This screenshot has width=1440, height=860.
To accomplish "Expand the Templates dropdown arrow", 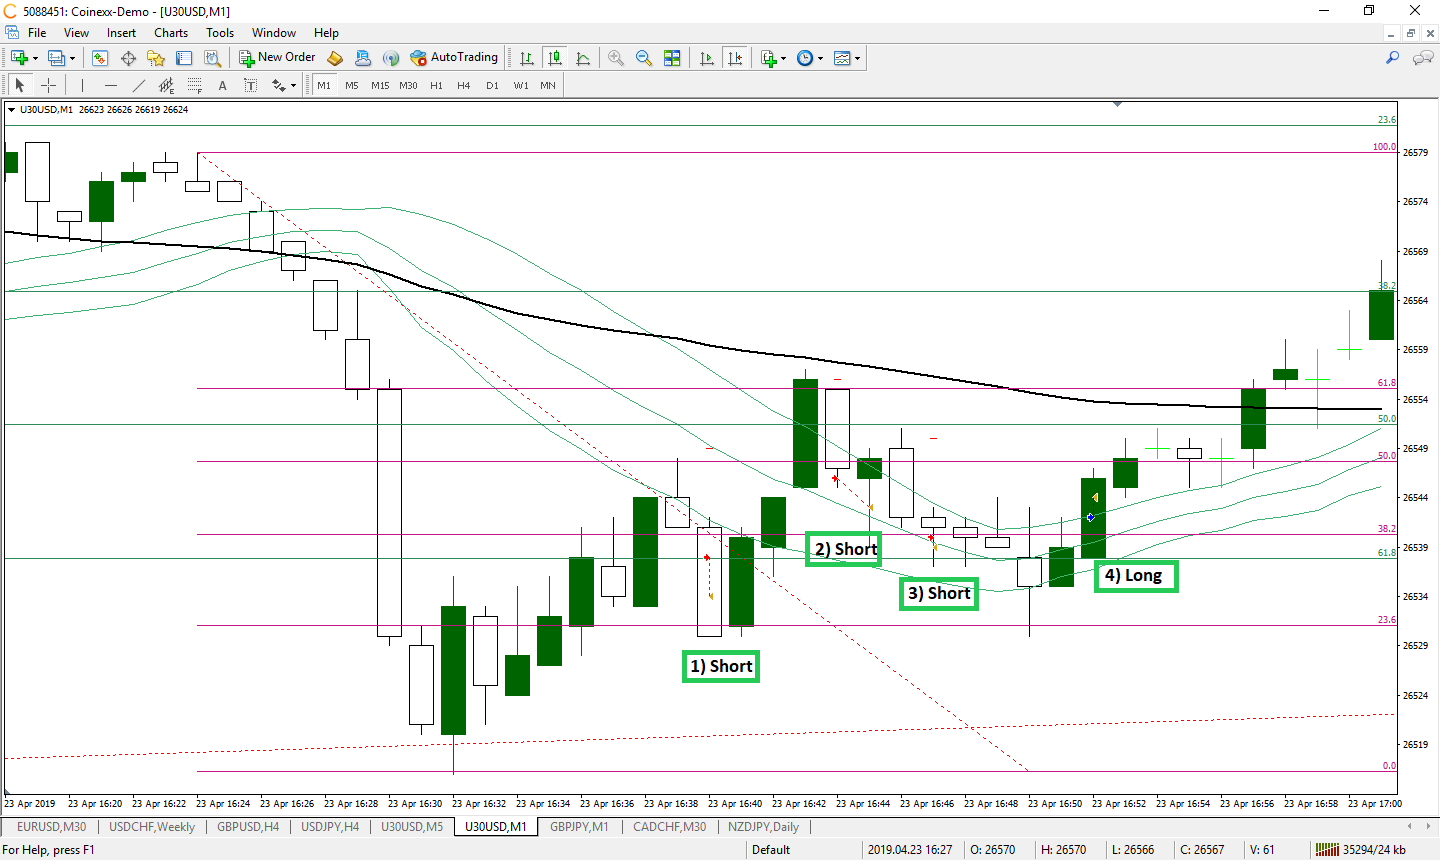I will pyautogui.click(x=857, y=58).
